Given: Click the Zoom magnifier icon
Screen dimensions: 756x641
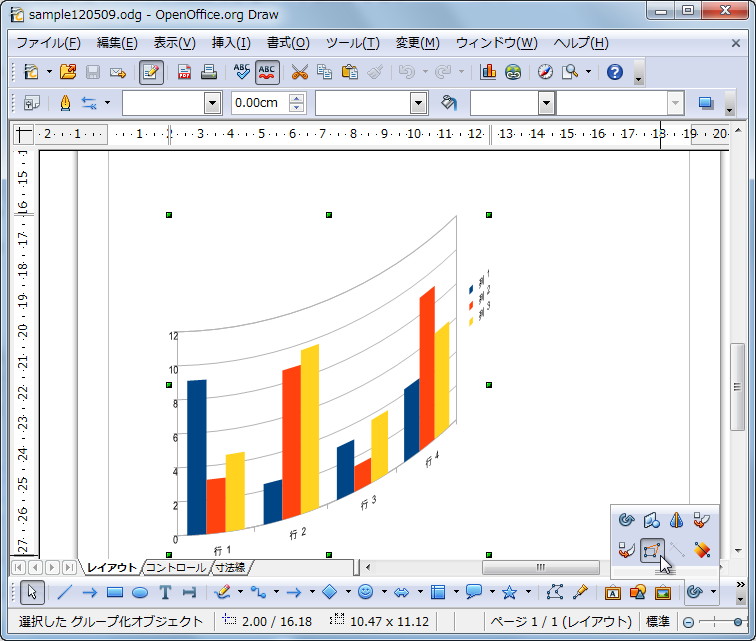Looking at the screenshot, I should click(x=570, y=72).
